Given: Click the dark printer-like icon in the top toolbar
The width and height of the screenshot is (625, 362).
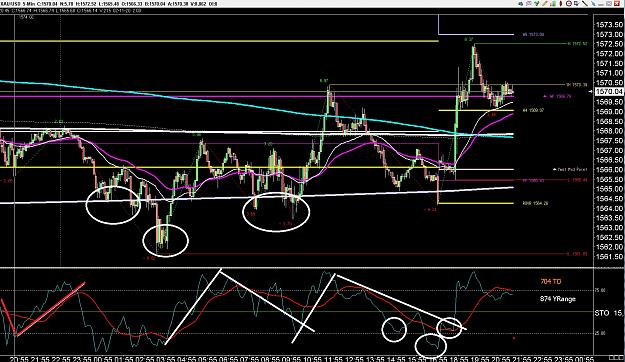Looking at the screenshot, I should pos(521,4).
